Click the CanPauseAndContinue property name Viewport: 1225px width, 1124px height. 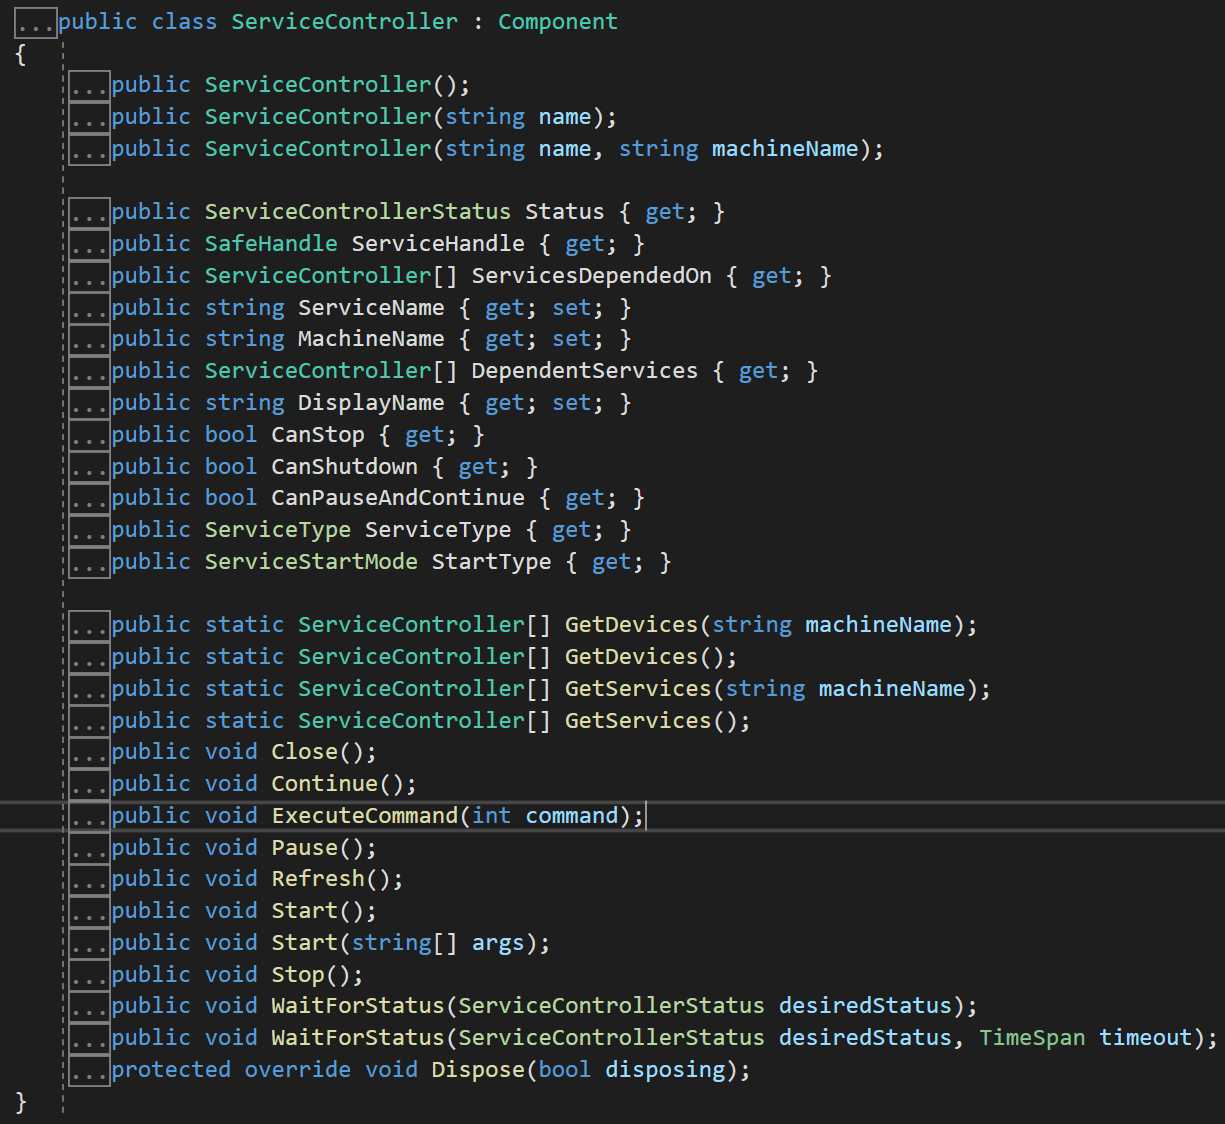coord(398,498)
